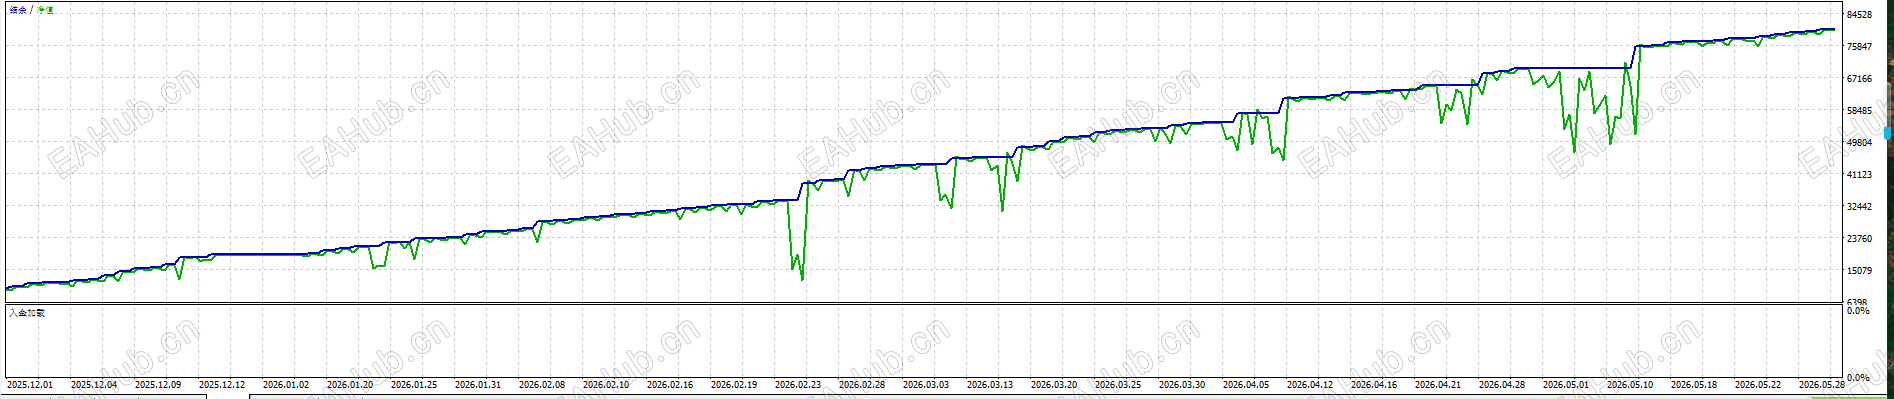The image size is (1894, 399).
Task: Click the 2026.04.28 date label
Action: pos(1502,384)
